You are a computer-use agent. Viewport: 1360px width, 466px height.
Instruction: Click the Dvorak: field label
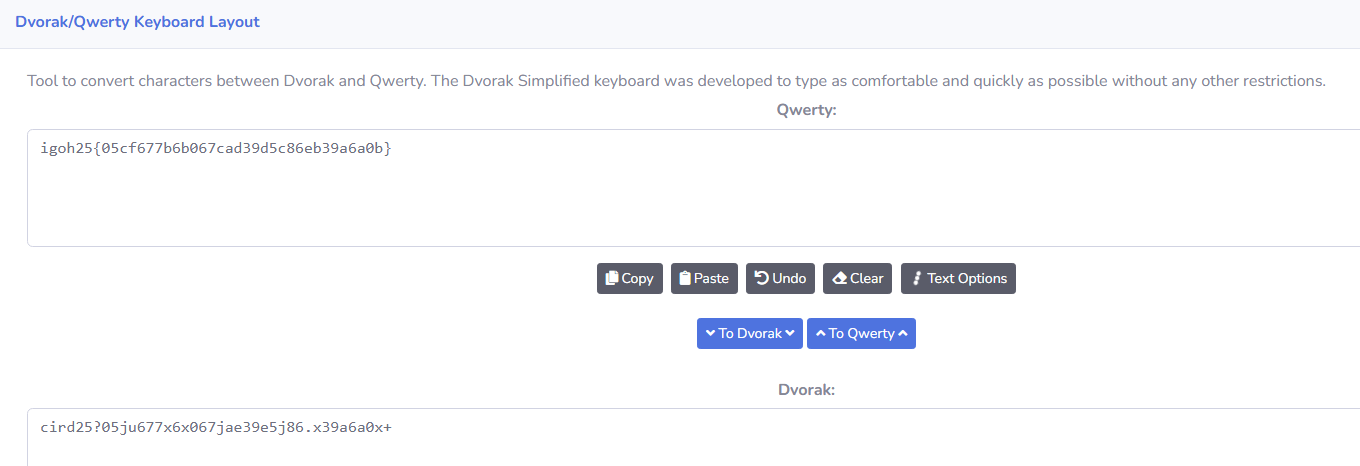(x=806, y=390)
